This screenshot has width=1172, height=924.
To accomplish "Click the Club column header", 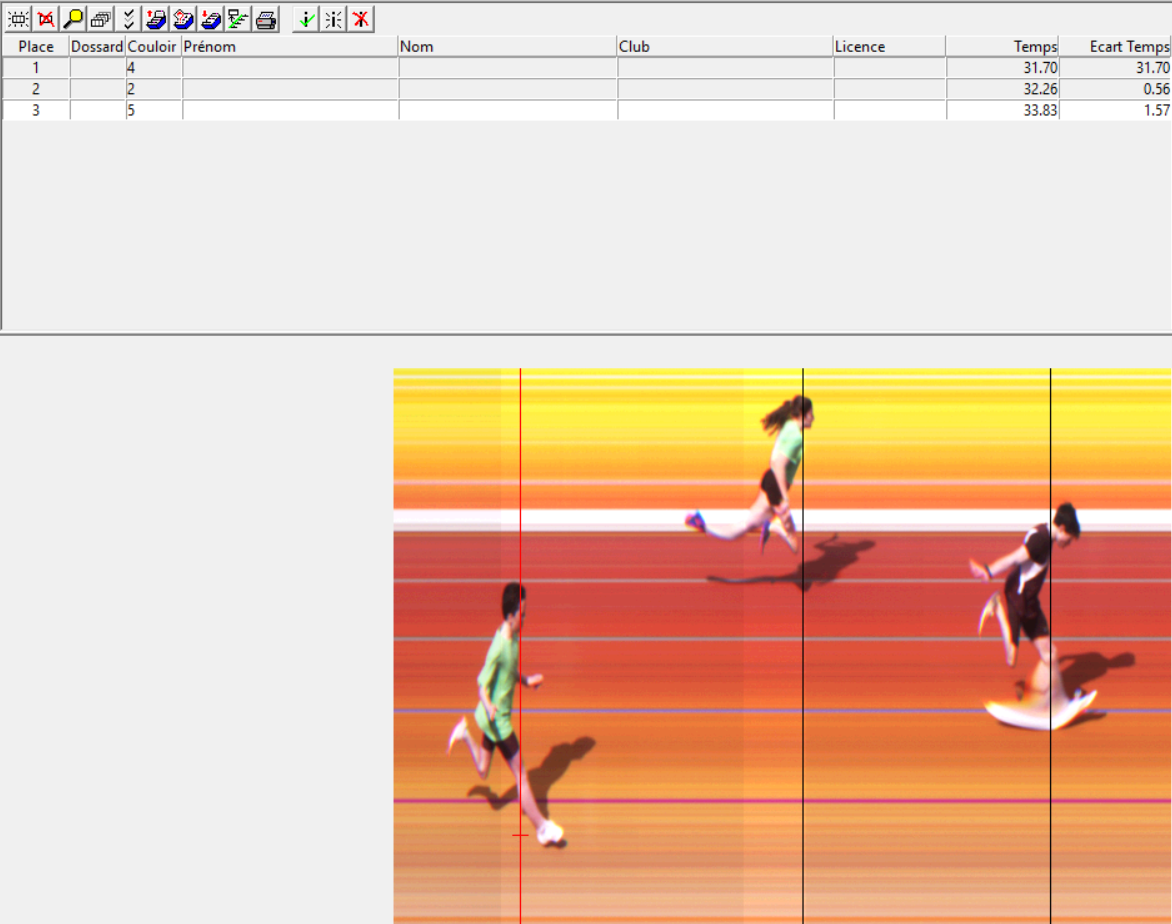I will pos(725,46).
